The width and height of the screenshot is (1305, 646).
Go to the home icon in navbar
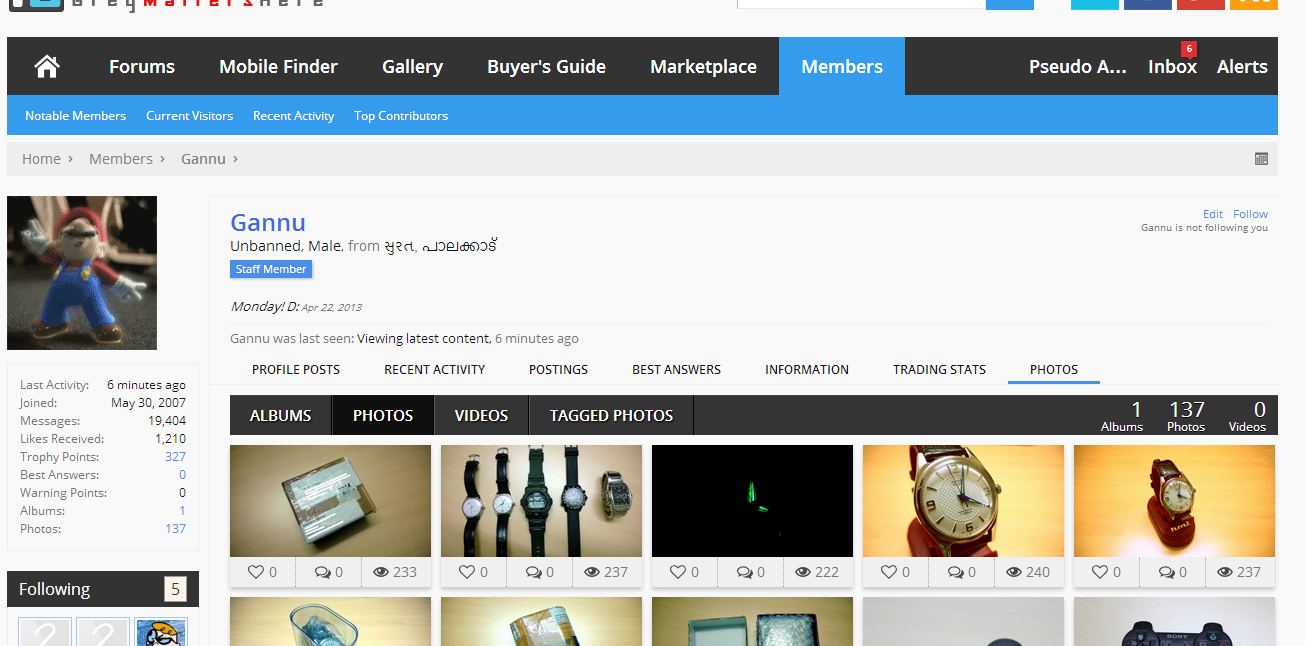[x=46, y=67]
